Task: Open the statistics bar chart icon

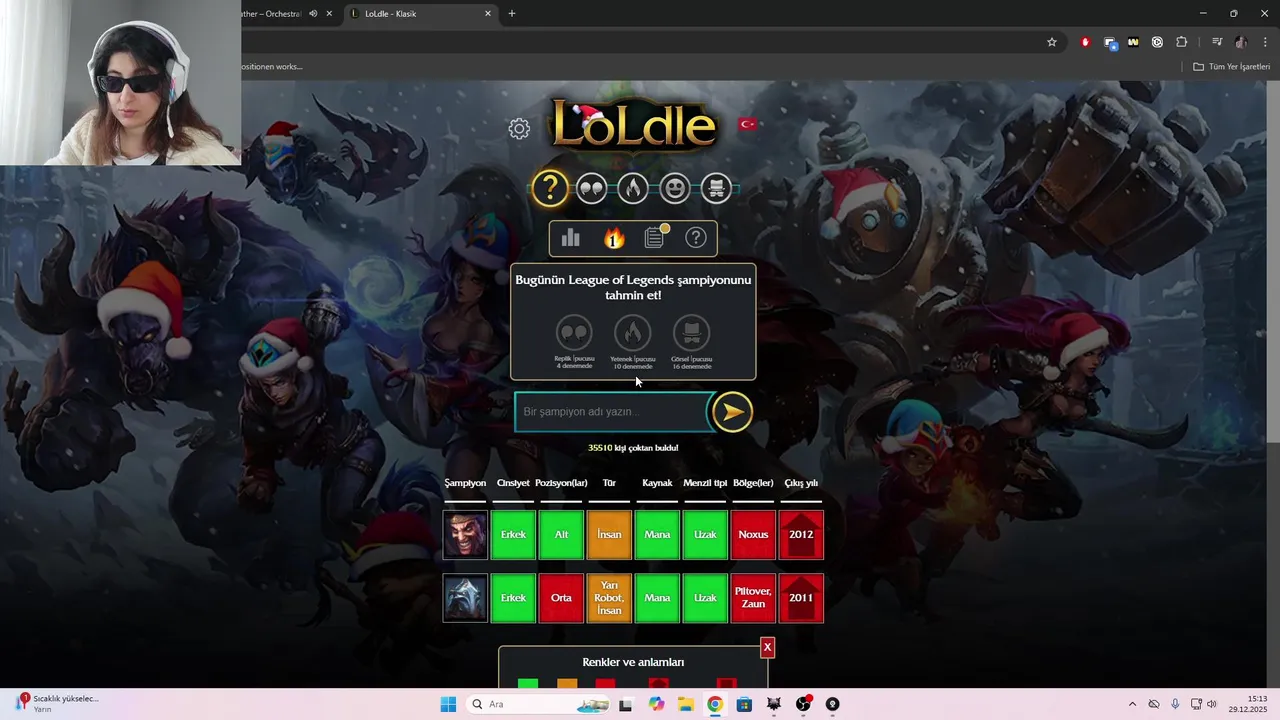Action: coord(571,238)
